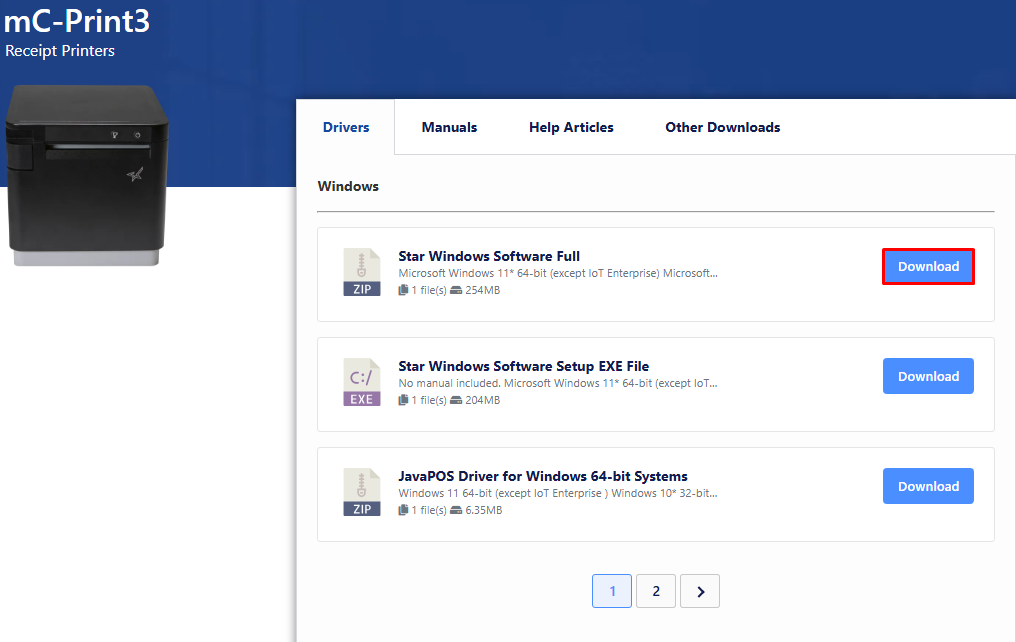Viewport: 1016px width, 642px height.
Task: Switch to the Drivers tab
Action: point(346,127)
